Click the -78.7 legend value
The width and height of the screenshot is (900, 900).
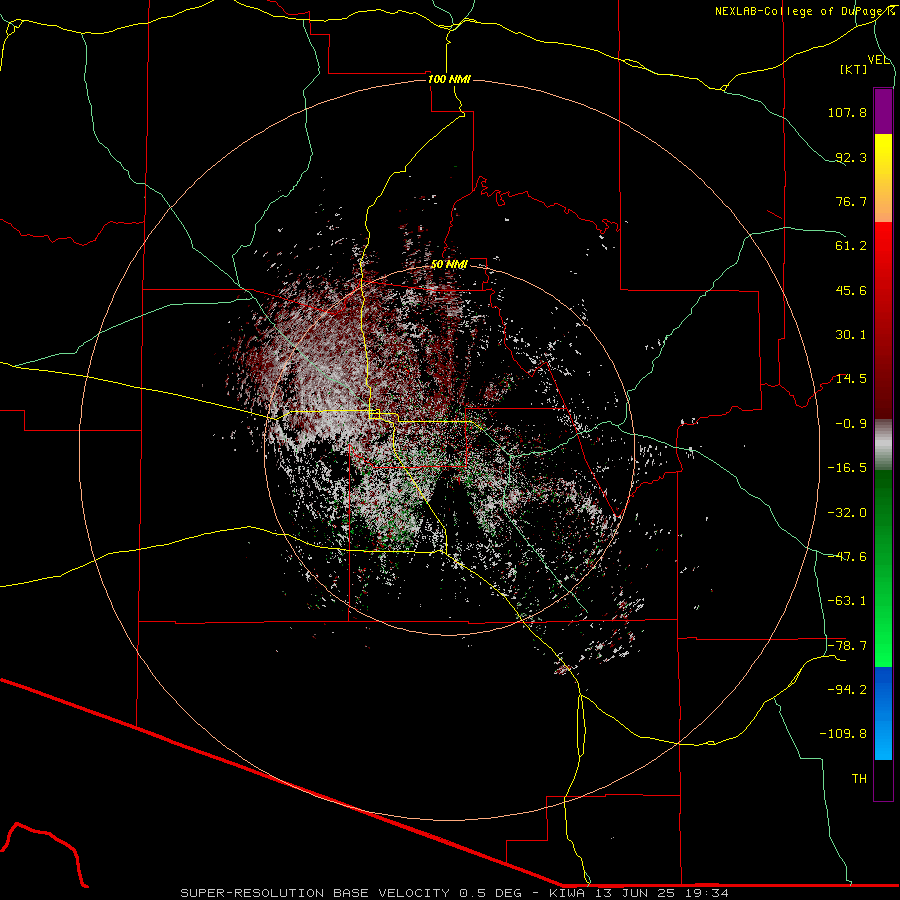pyautogui.click(x=847, y=646)
